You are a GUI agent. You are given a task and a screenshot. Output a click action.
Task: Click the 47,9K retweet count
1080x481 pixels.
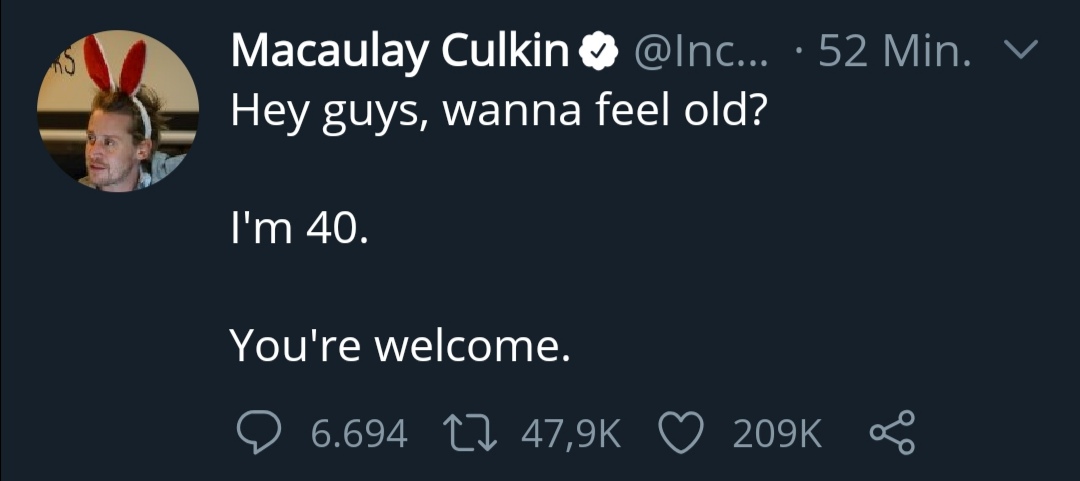[x=572, y=434]
